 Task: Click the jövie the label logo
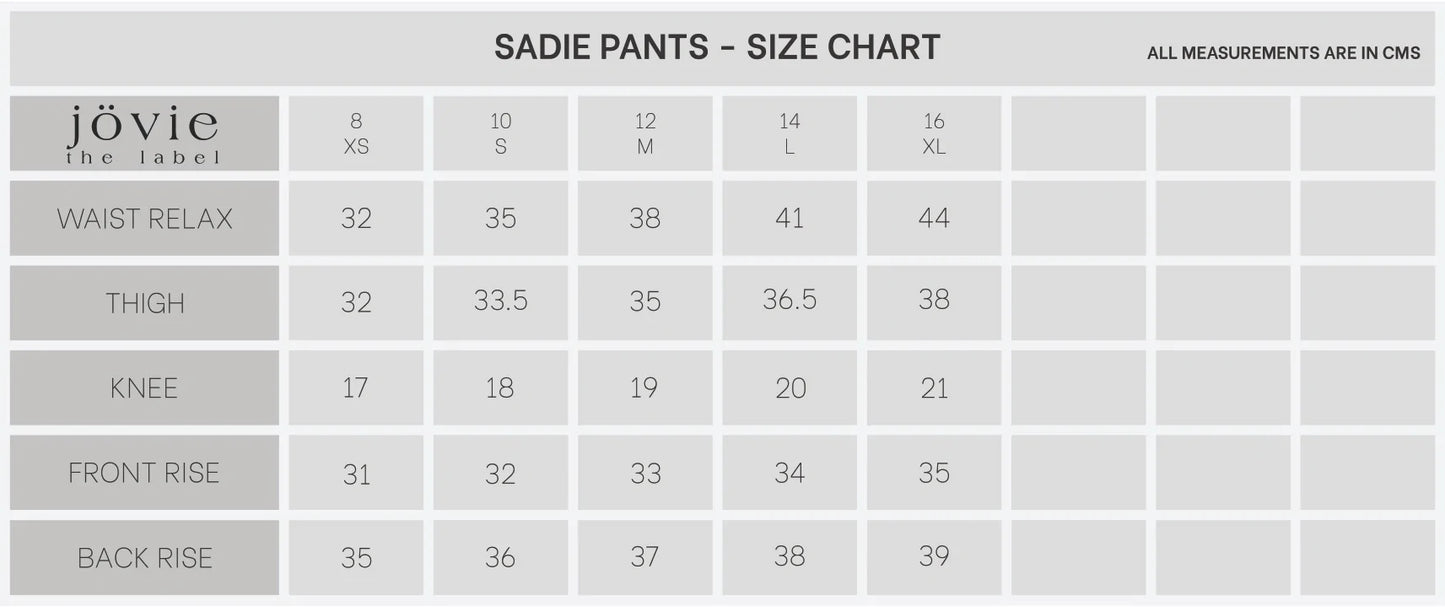pos(144,134)
